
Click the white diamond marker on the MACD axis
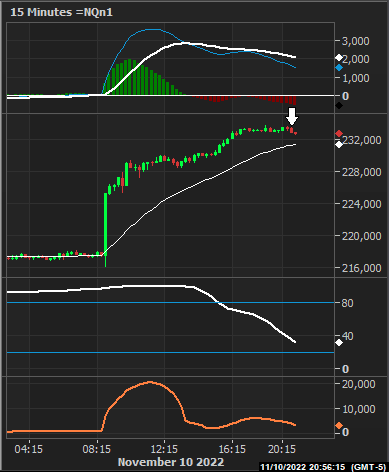coord(339,58)
